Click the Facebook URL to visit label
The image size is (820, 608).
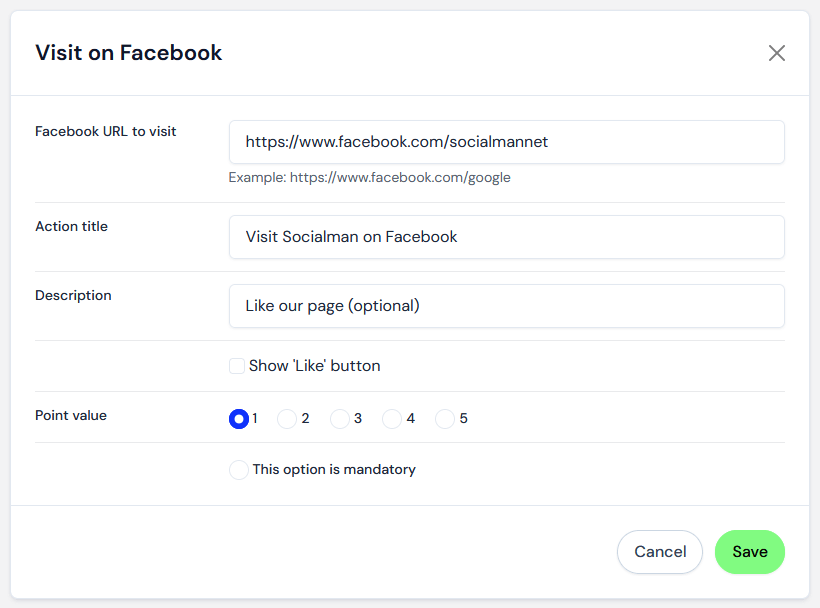click(x=106, y=131)
